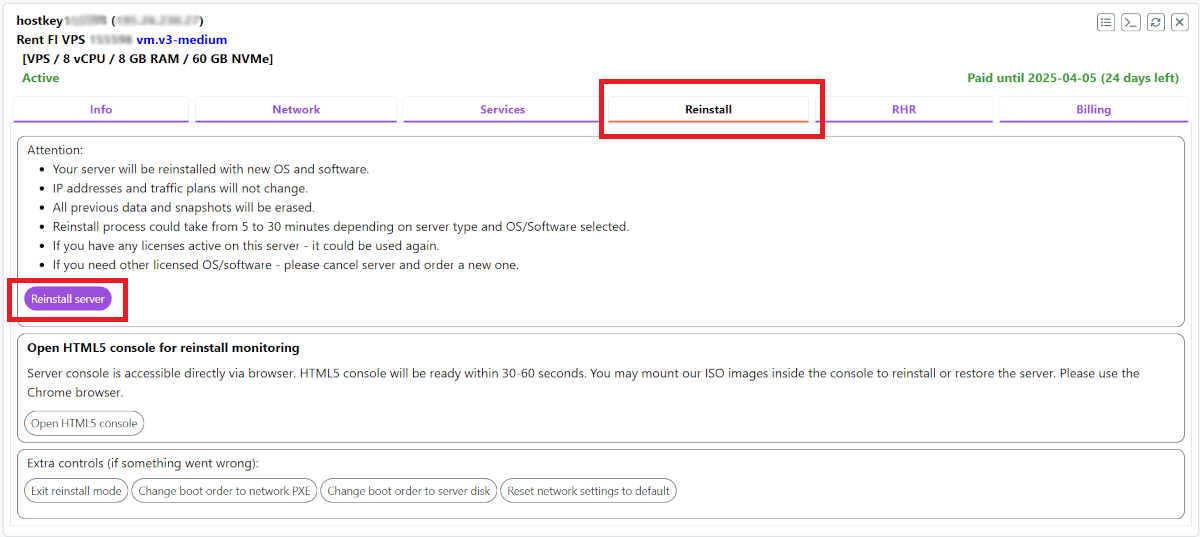Click the hostkey server name heading
1200x537 pixels.
[40, 21]
